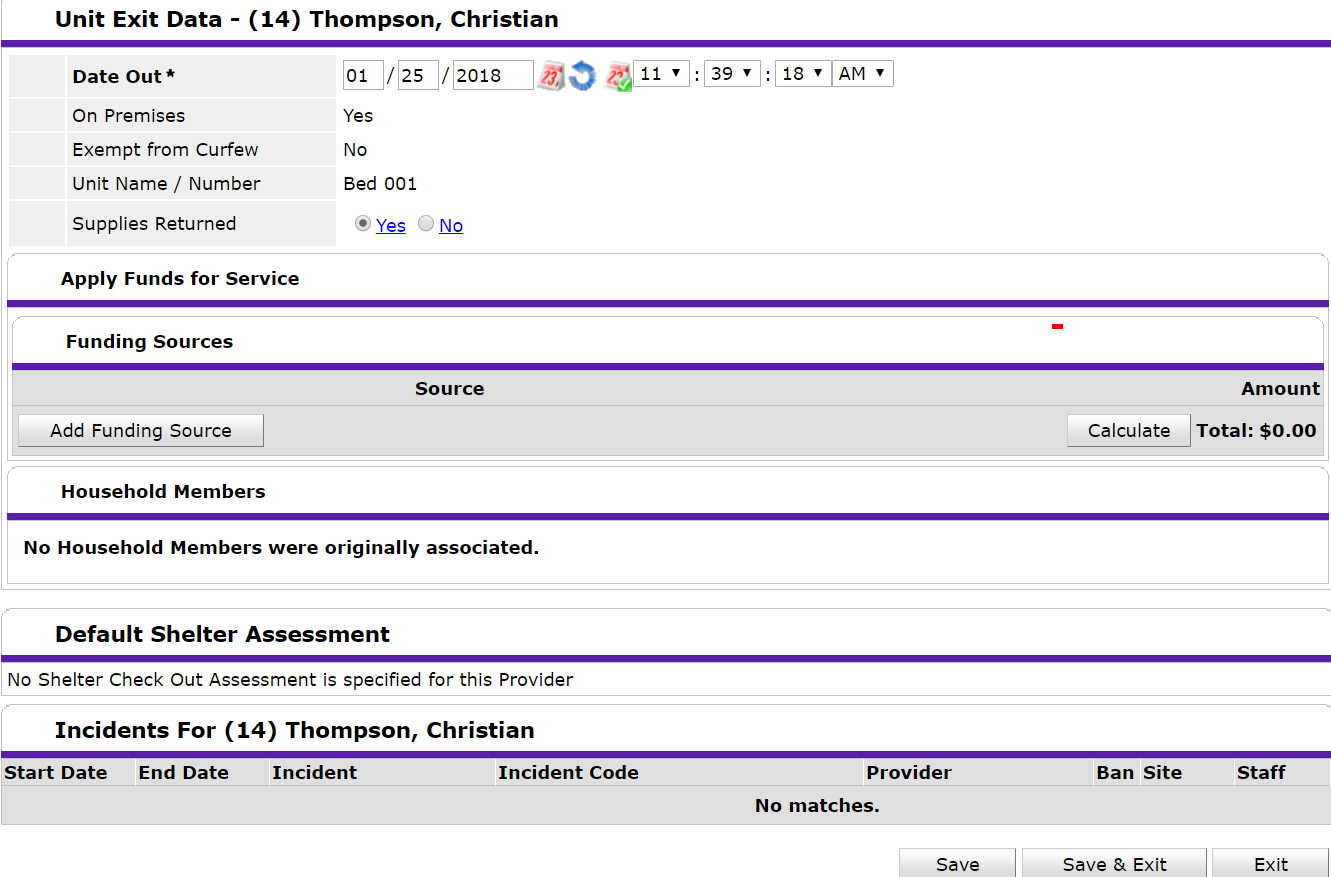Image resolution: width=1331 pixels, height=877 pixels.
Task: Click the month field in Date Out
Action: (363, 76)
